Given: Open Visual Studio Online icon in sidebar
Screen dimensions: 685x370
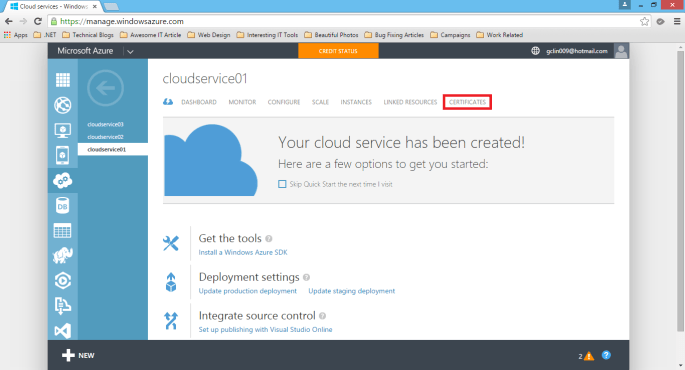Looking at the screenshot, I should click(62, 331).
